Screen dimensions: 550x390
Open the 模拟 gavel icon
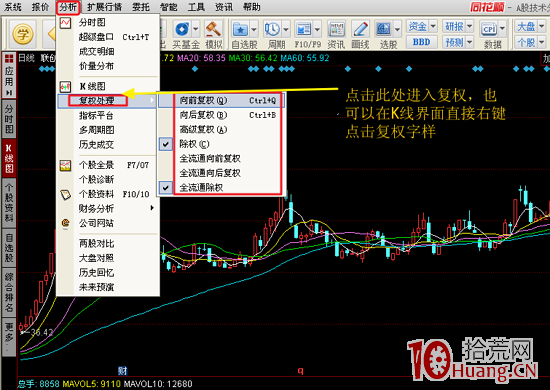[214, 29]
